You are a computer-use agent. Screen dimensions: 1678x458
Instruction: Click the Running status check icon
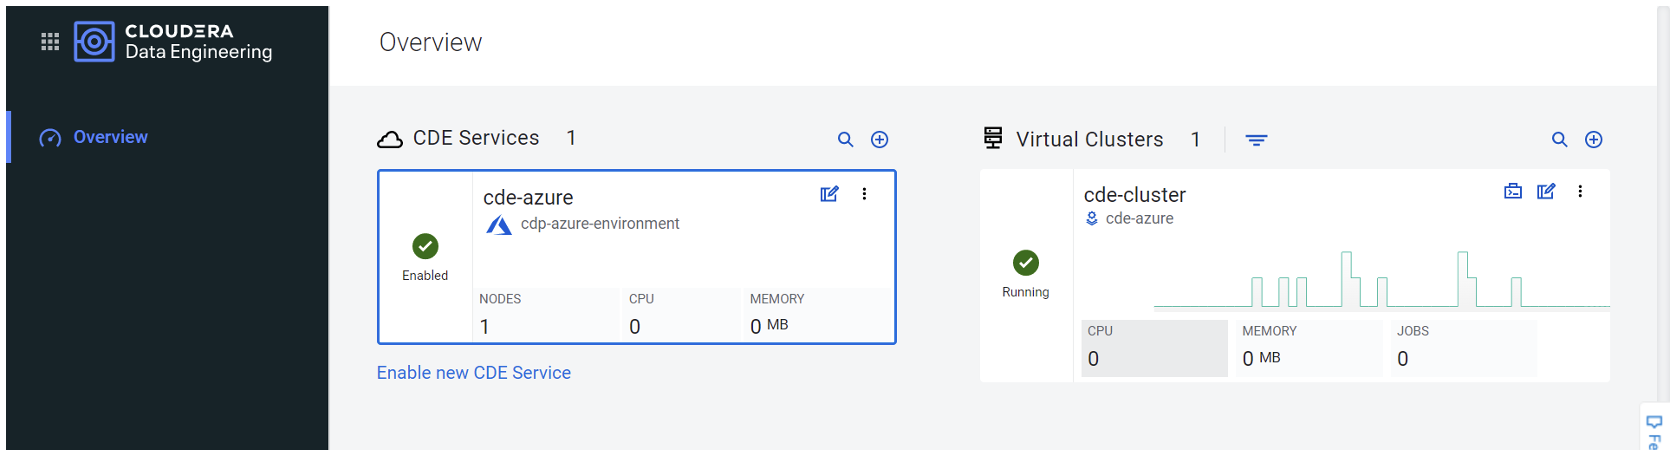1026,263
